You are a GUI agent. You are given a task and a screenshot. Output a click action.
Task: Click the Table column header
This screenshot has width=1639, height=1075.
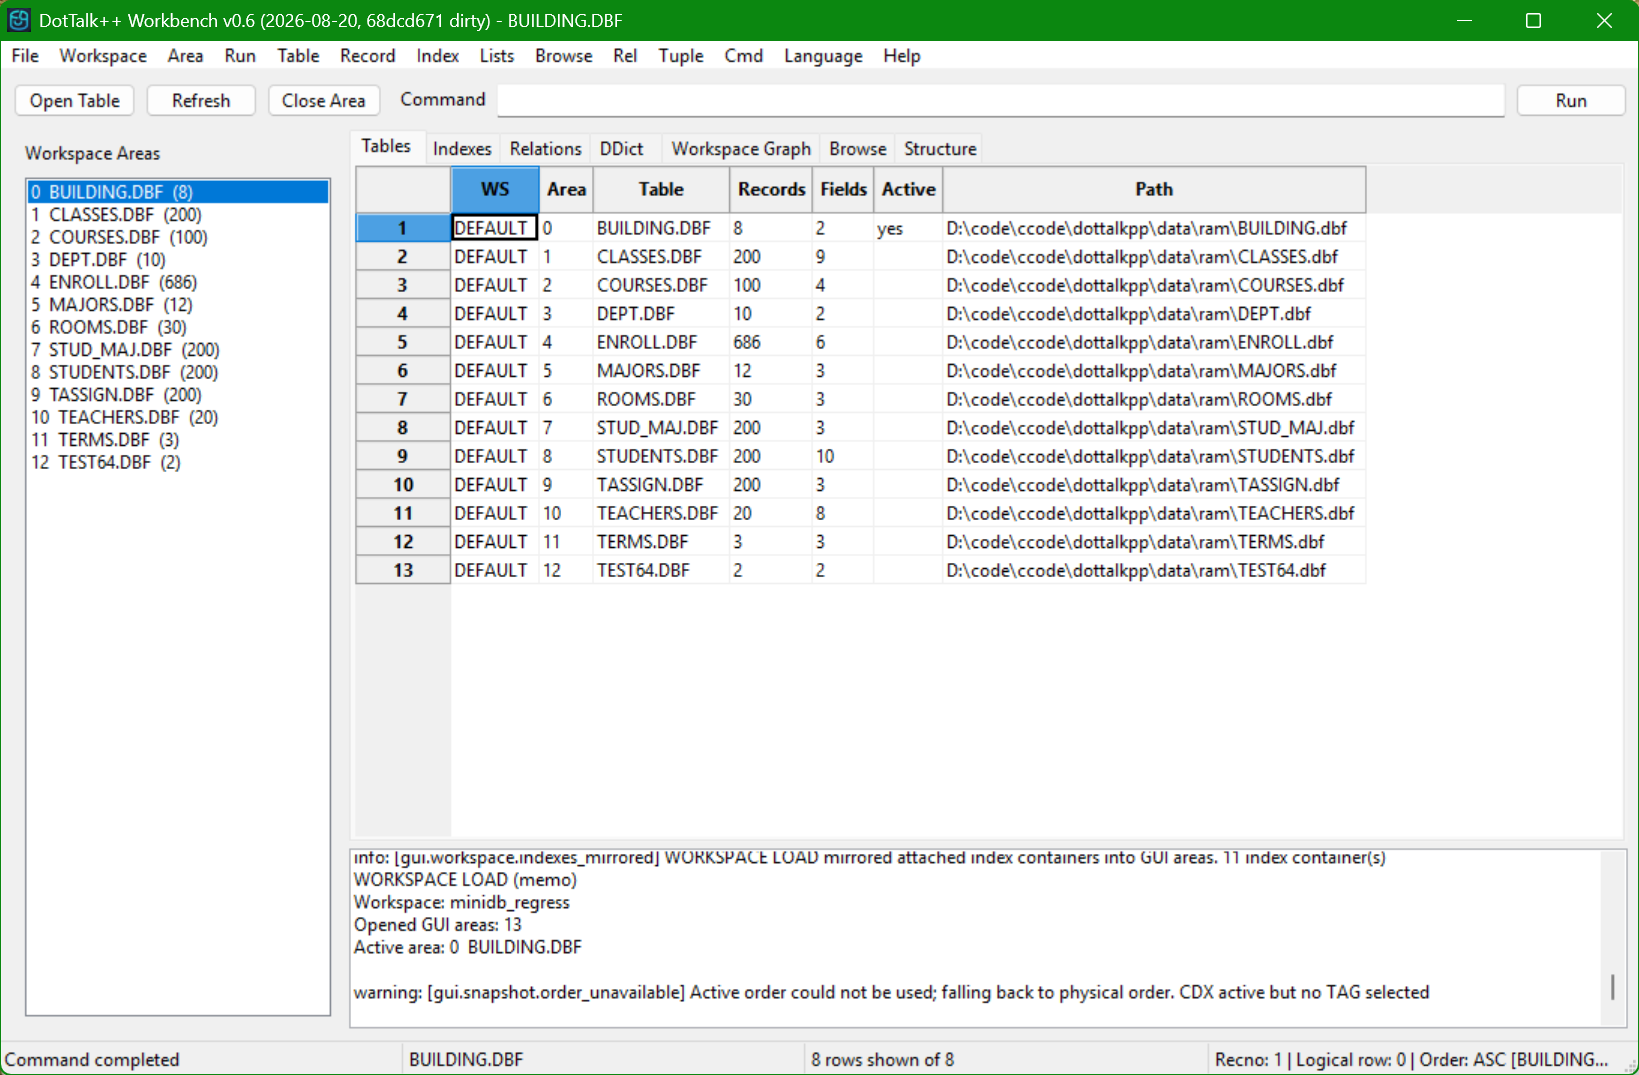pos(661,190)
